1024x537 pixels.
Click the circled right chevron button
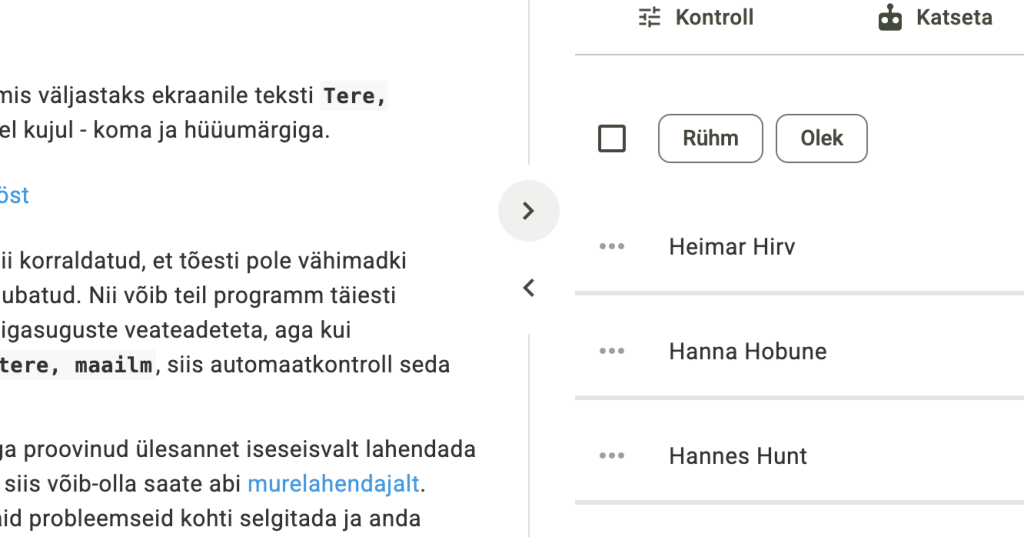pyautogui.click(x=529, y=211)
